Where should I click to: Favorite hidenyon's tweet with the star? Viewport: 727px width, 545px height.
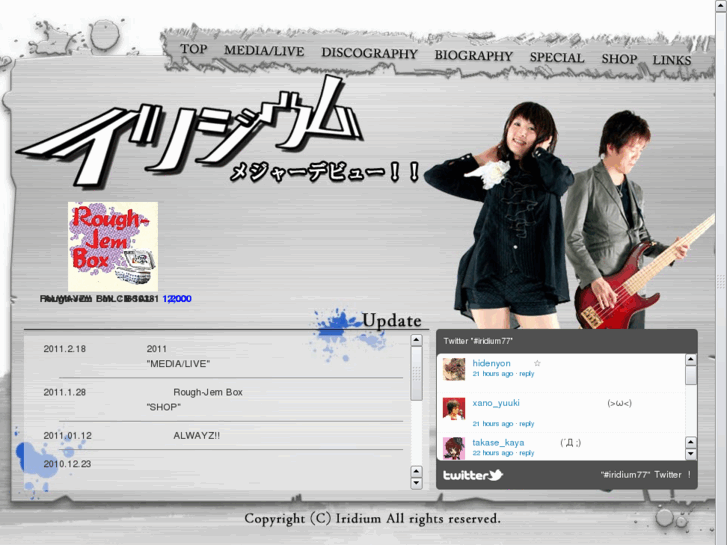click(x=537, y=363)
